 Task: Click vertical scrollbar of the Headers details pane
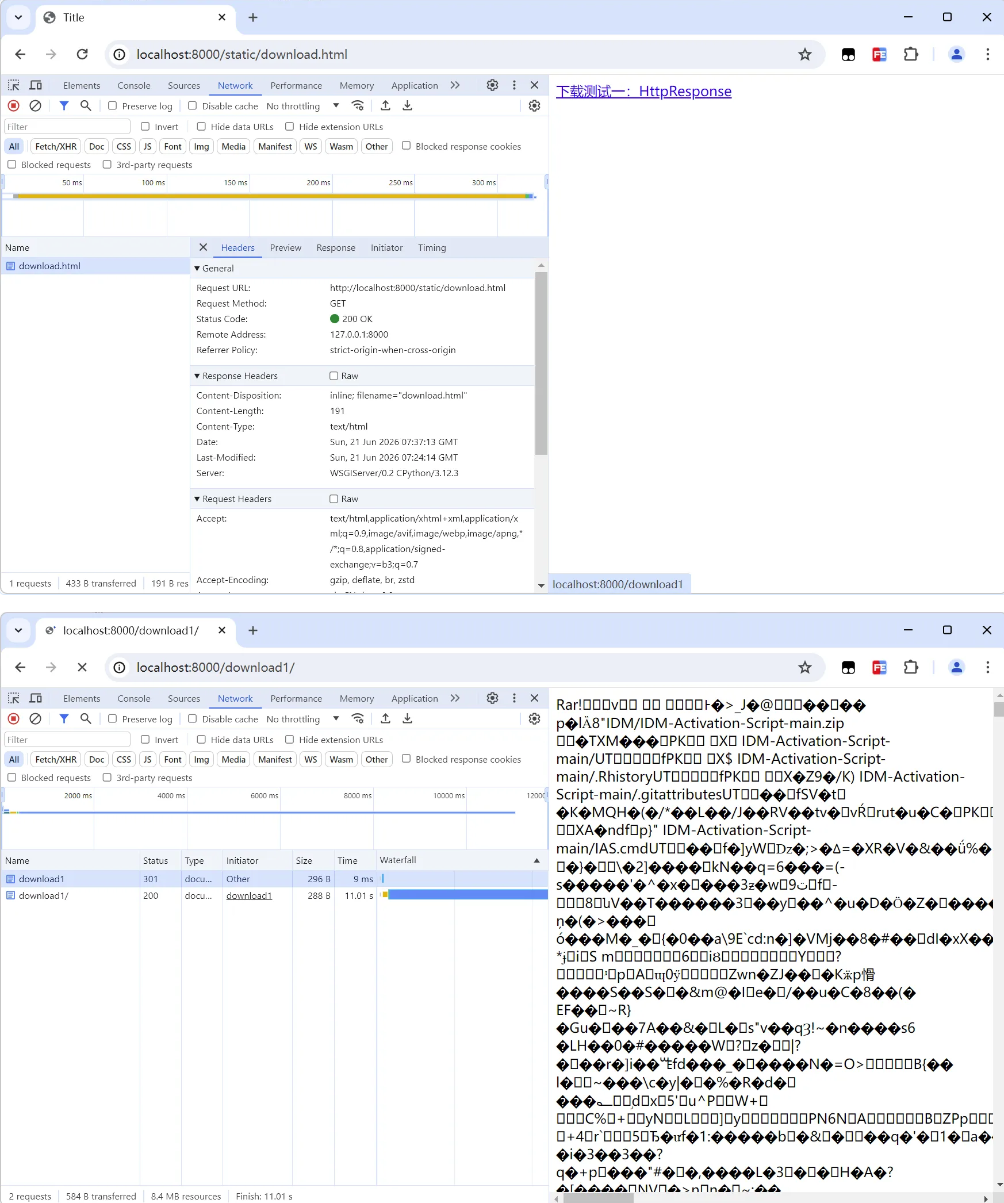[541, 362]
